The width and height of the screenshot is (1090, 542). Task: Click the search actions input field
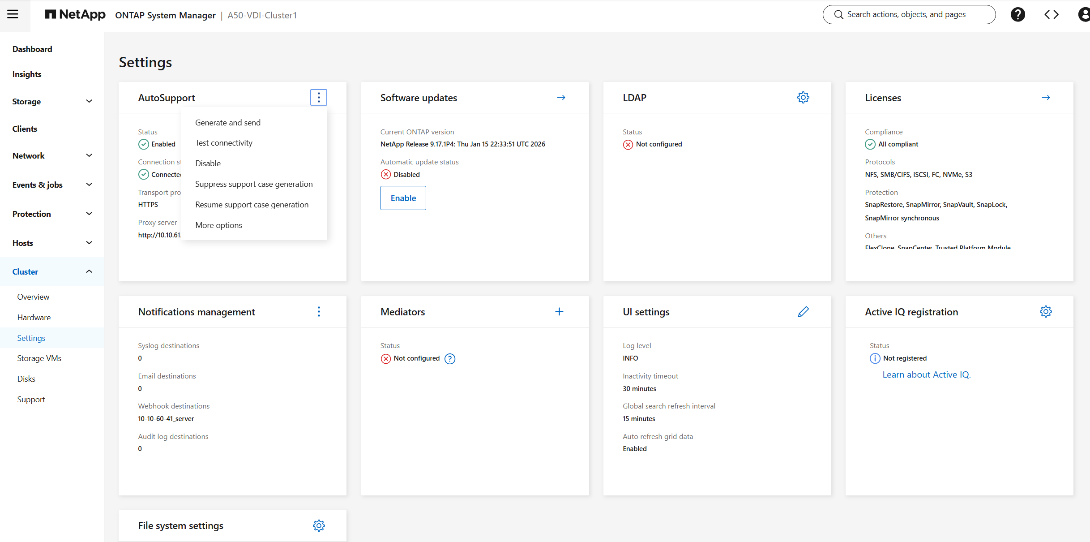coord(909,15)
